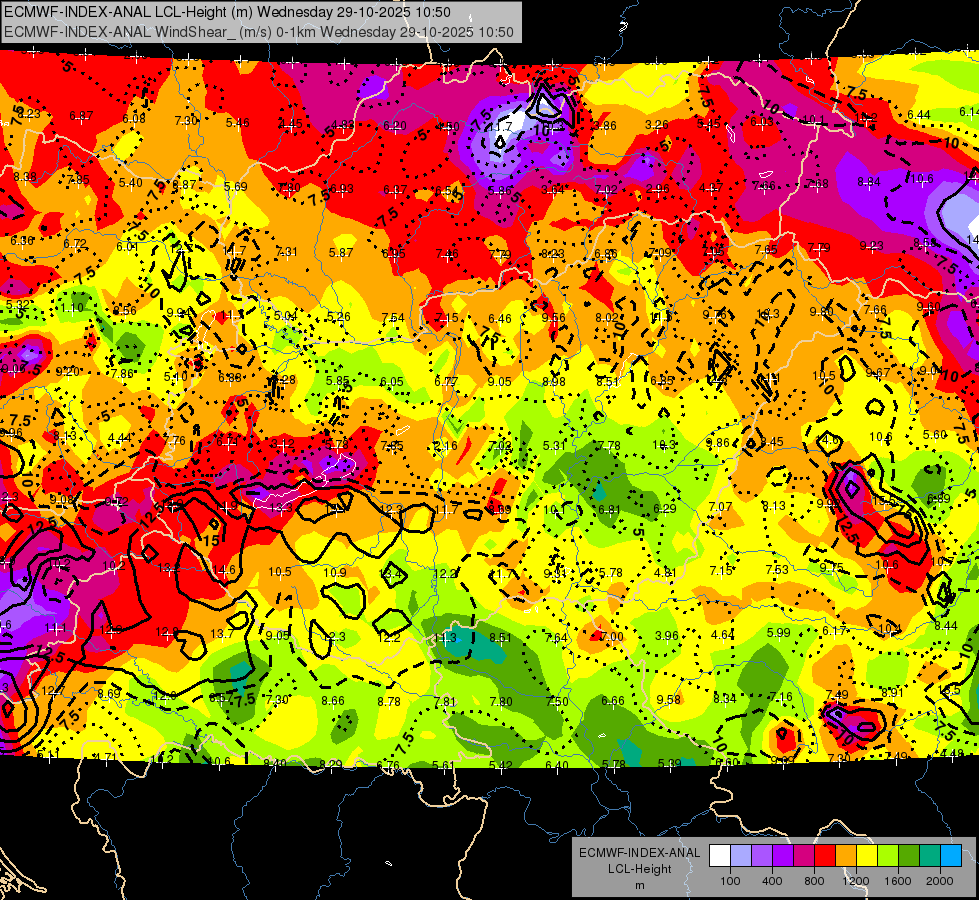This screenshot has width=979, height=900.
Task: Click LCL-Height label in legend box
Action: [x=639, y=869]
